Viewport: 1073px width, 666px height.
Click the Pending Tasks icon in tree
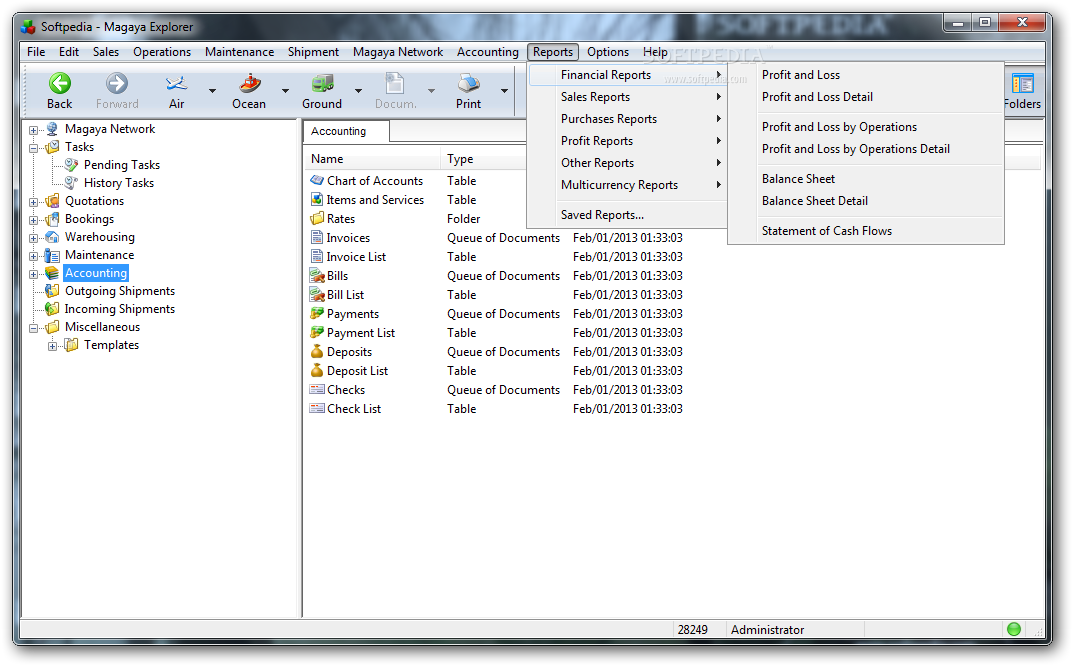(x=71, y=165)
